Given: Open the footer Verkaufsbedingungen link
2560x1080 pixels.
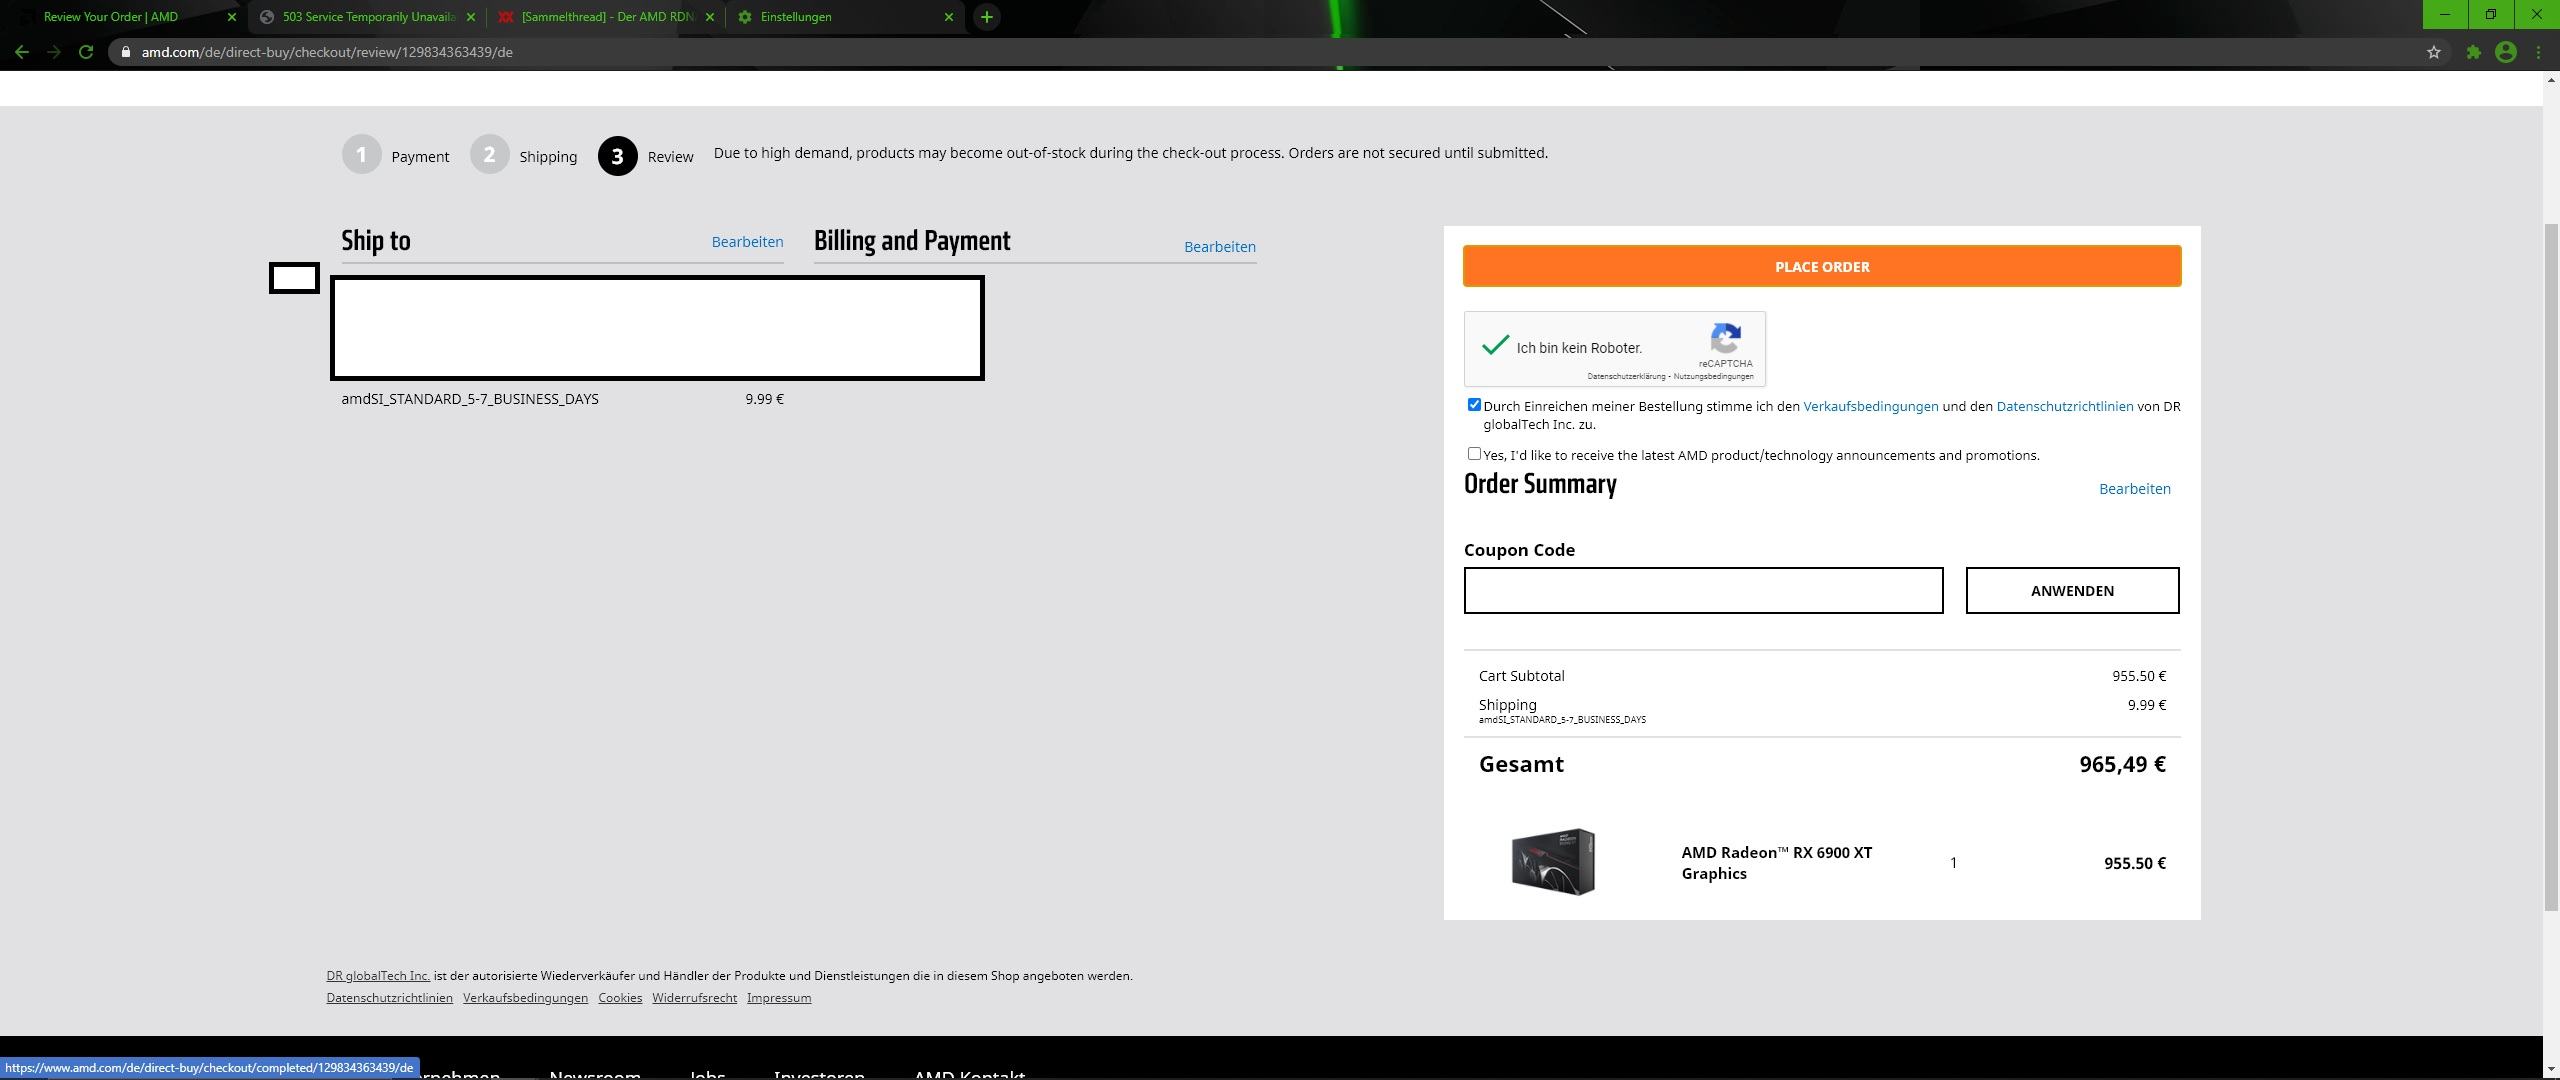Looking at the screenshot, I should click(x=525, y=998).
